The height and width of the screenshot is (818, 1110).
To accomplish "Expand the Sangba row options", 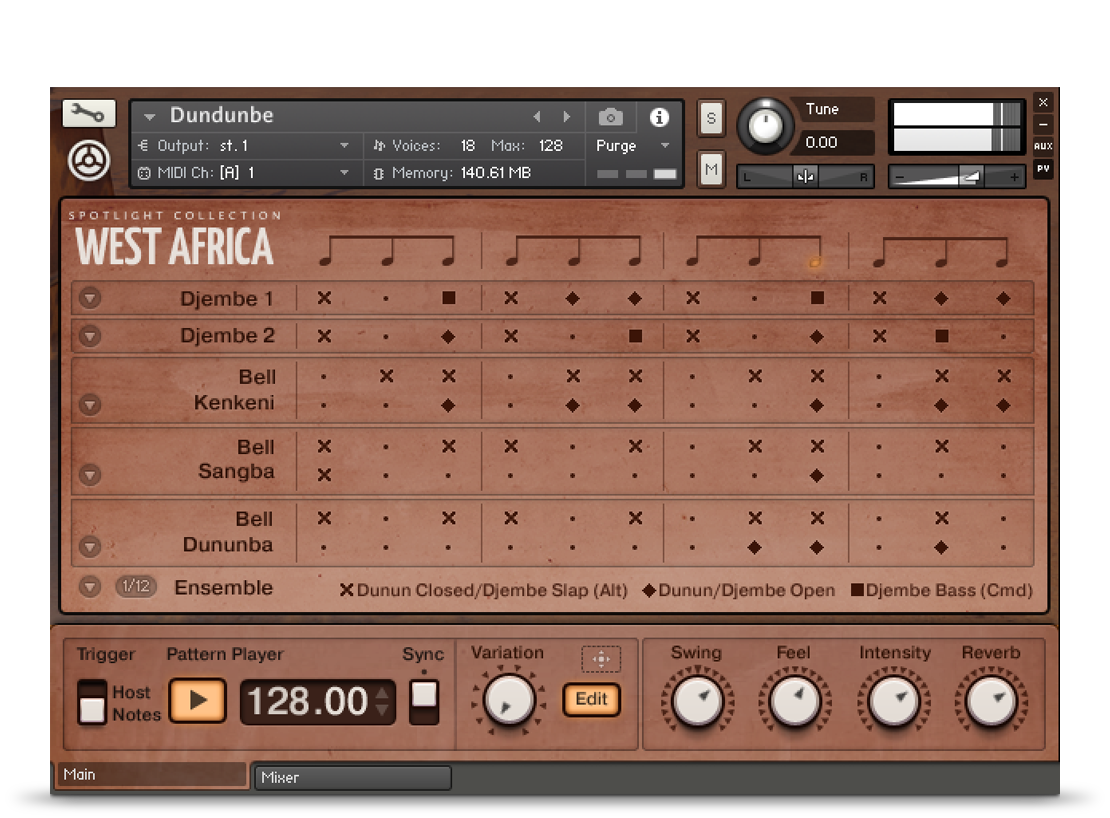I will [x=90, y=474].
